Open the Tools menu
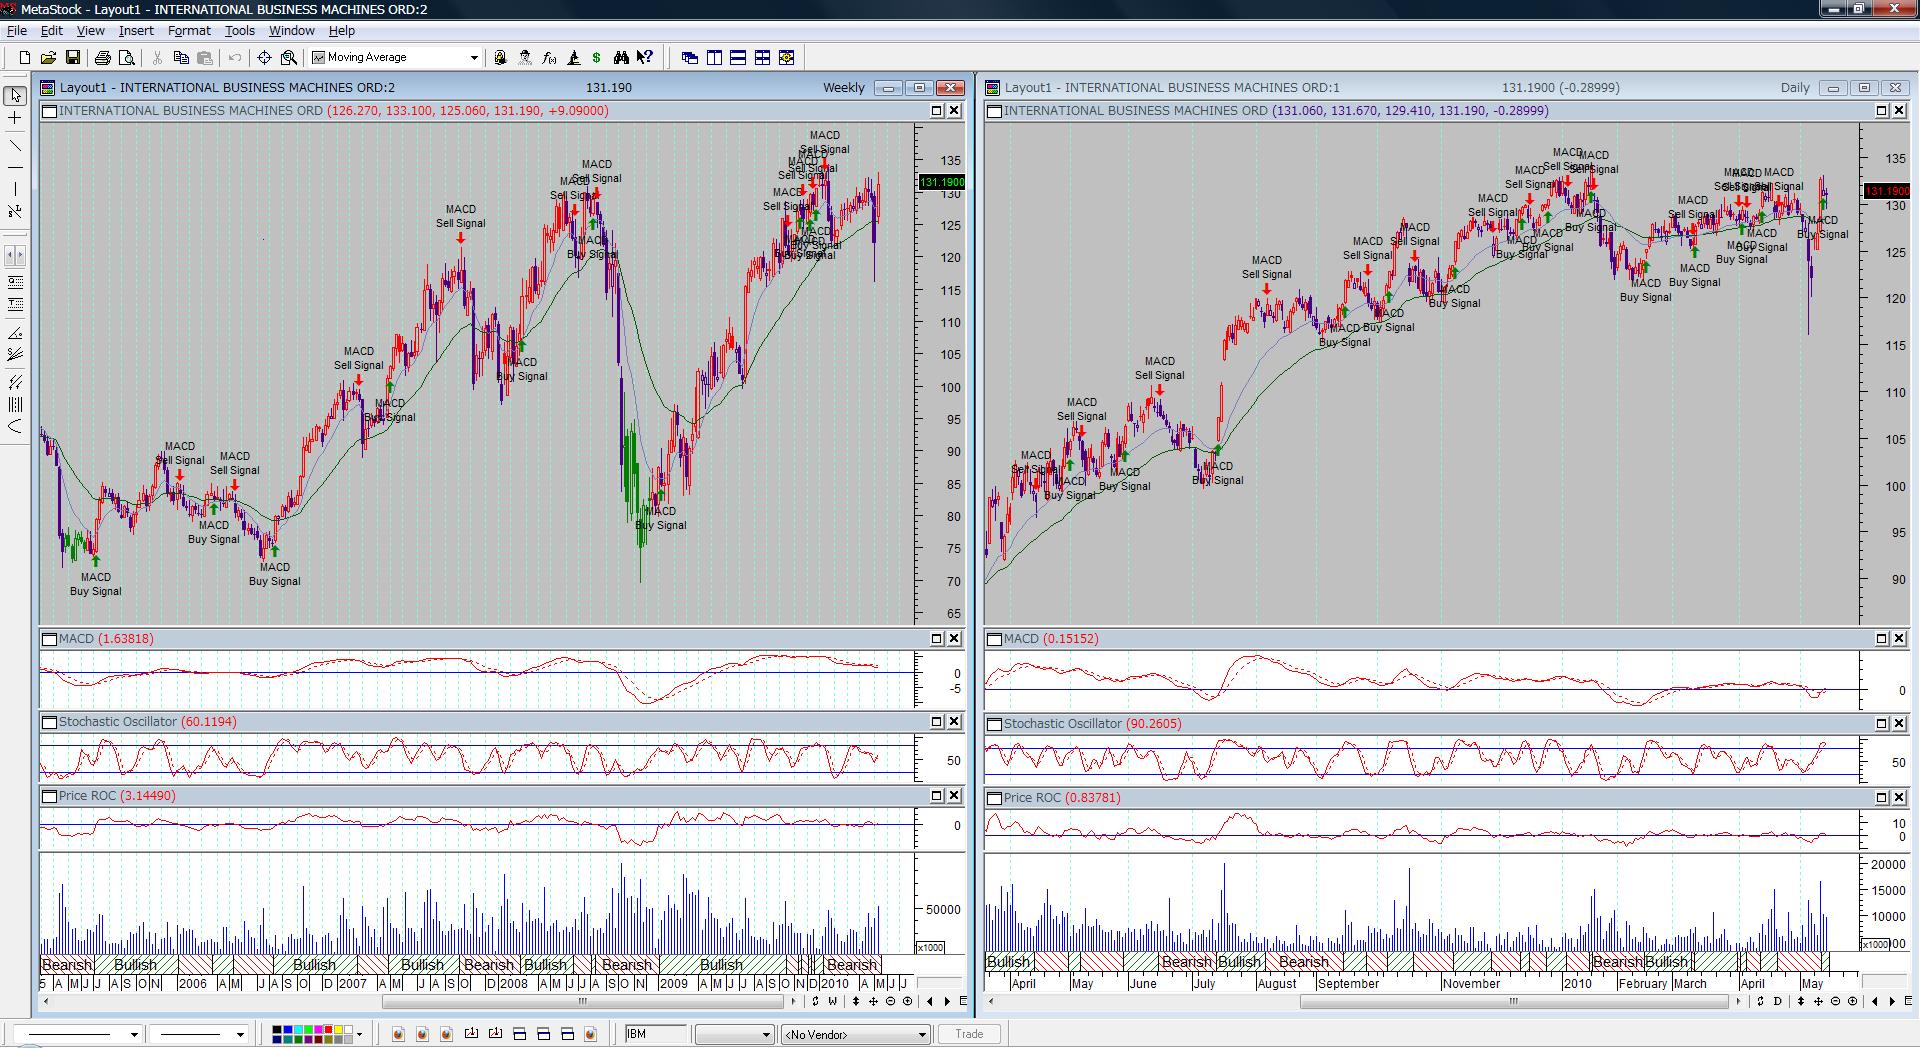The image size is (1920, 1048). tap(239, 31)
